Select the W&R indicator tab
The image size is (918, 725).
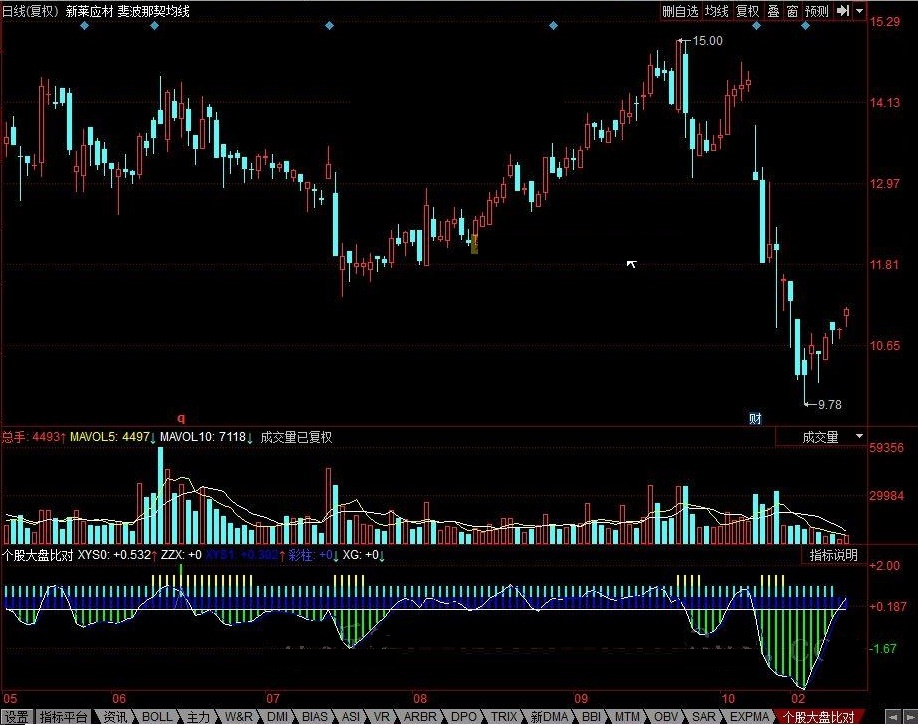(x=238, y=717)
